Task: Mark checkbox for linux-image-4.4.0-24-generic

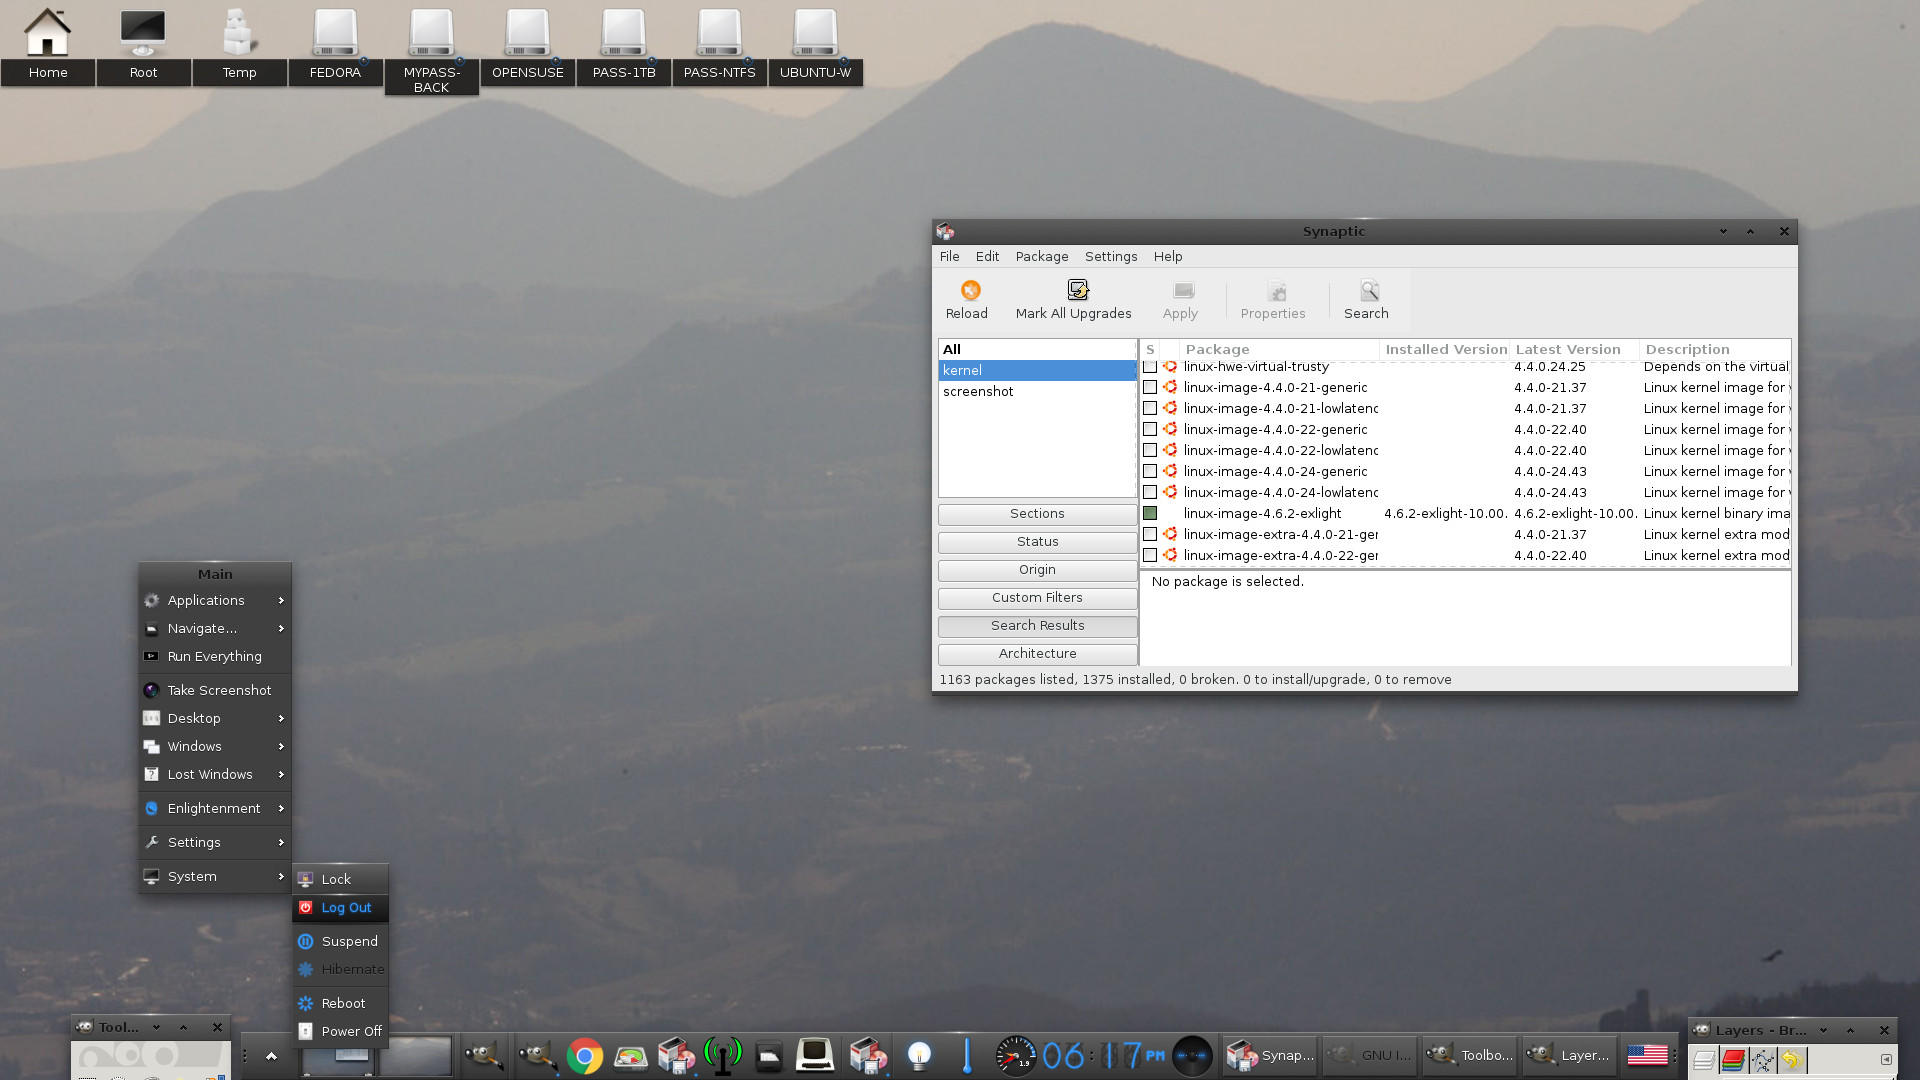Action: [1150, 472]
